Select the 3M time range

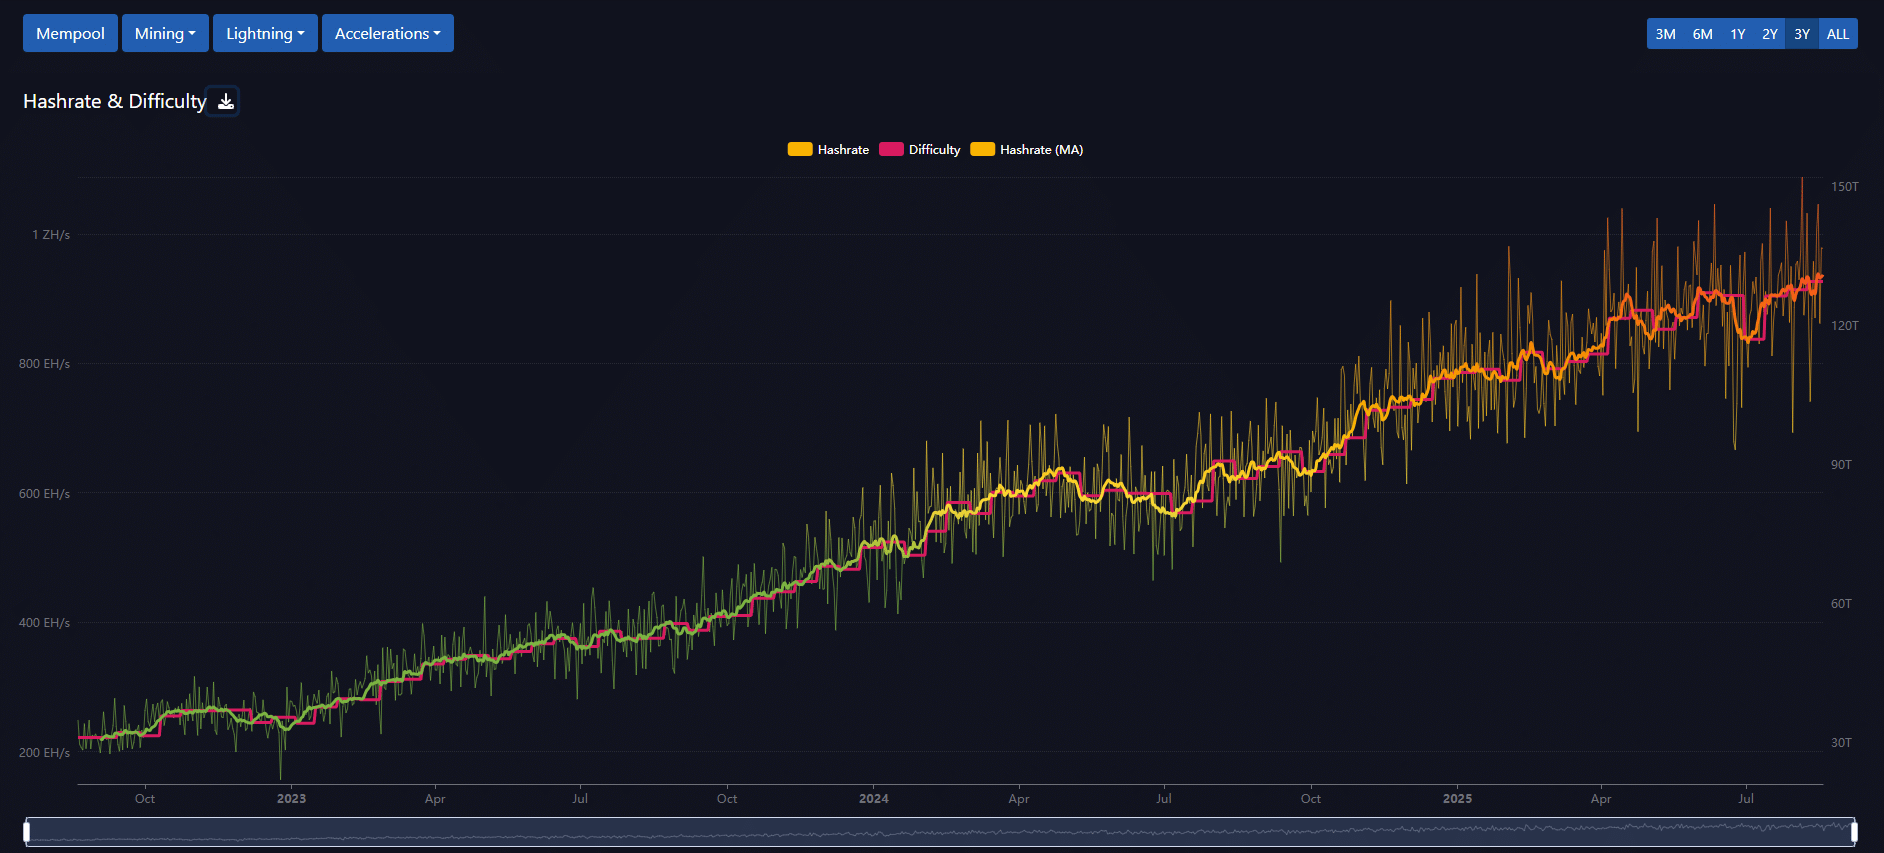pyautogui.click(x=1665, y=34)
